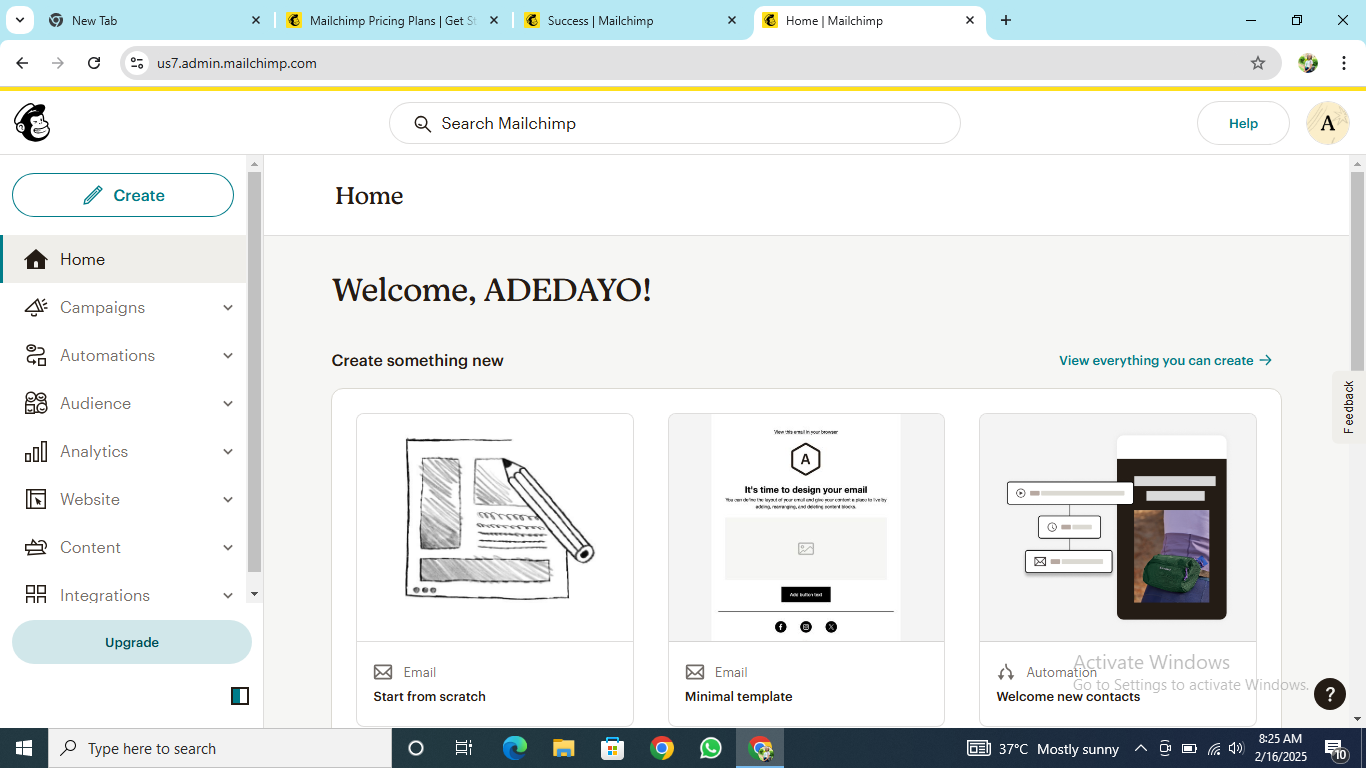Viewport: 1366px width, 768px height.
Task: Select the Home | Mailchimp tab
Action: (x=869, y=20)
